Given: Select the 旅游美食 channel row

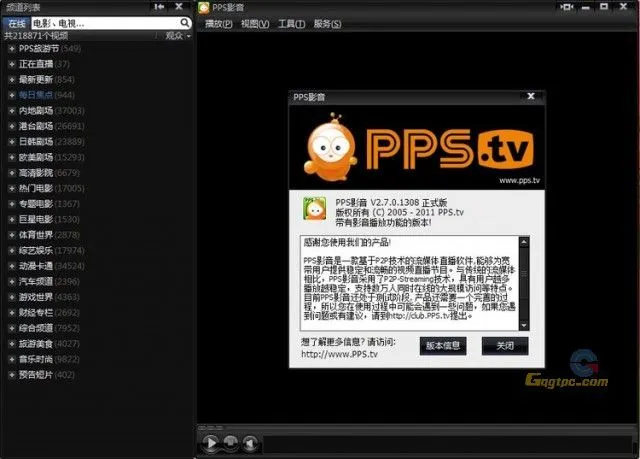Looking at the screenshot, I should pos(96,344).
